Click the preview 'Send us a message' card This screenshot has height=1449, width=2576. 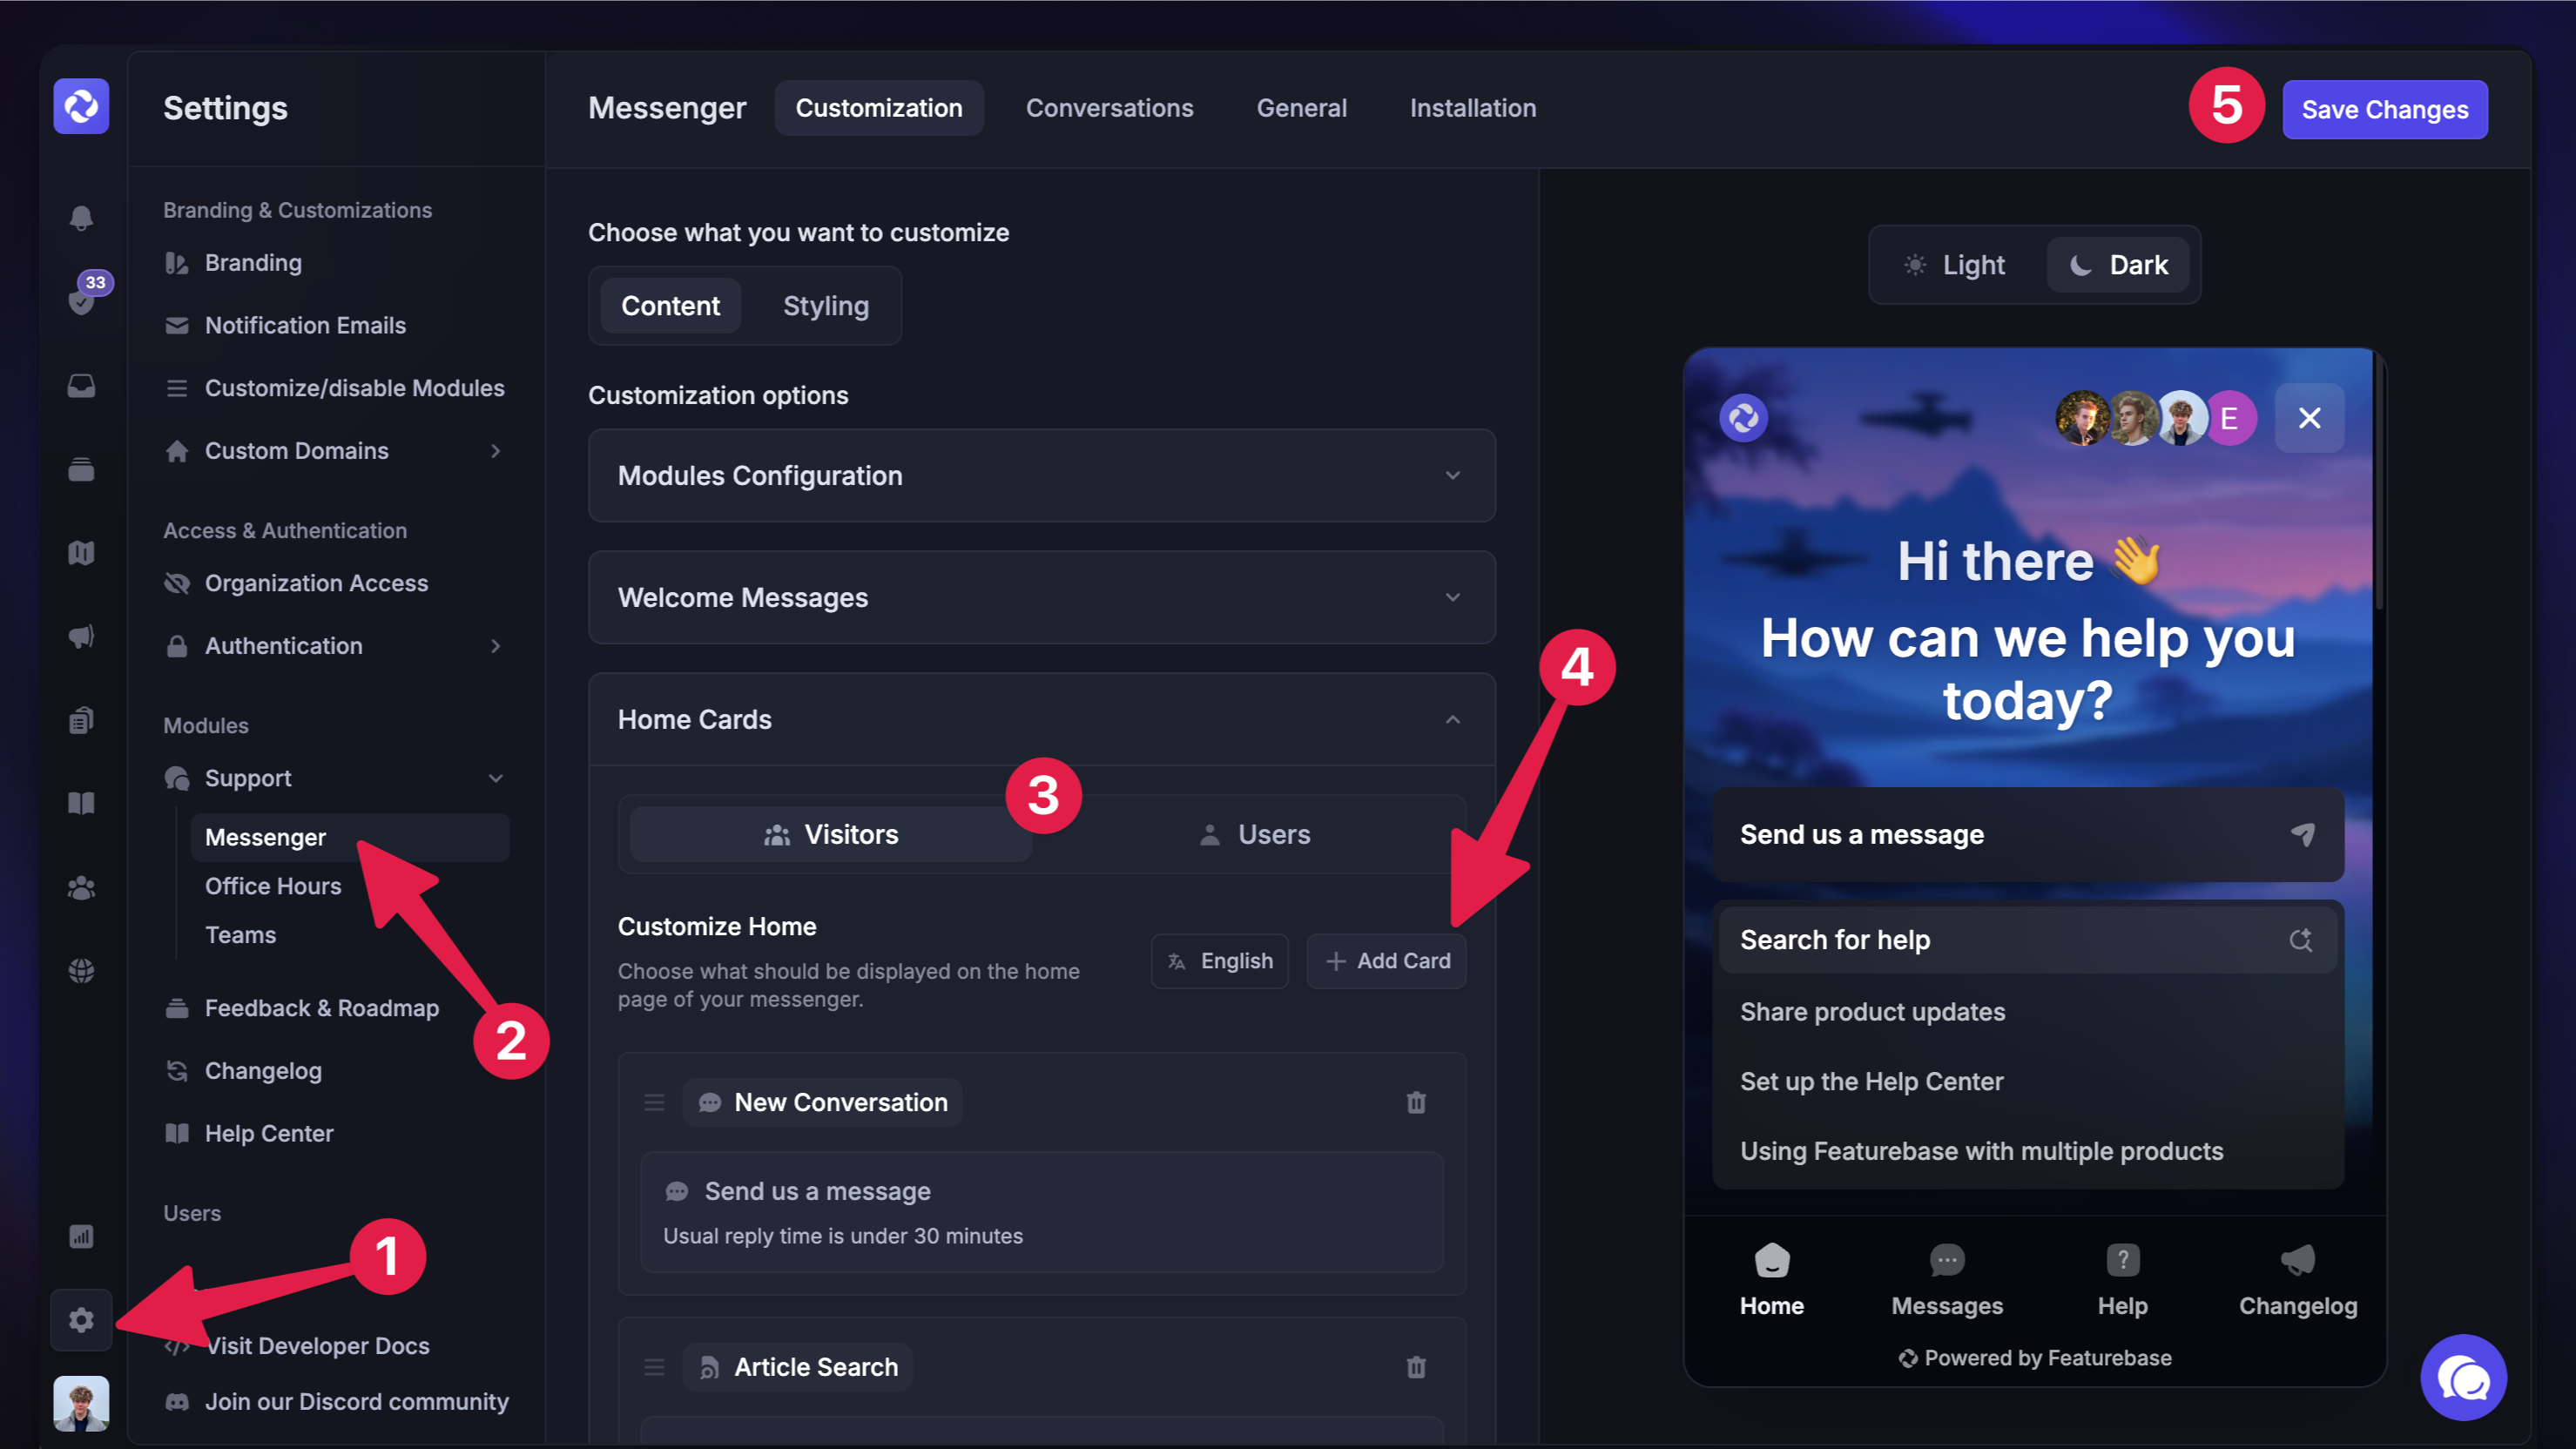click(x=2028, y=834)
